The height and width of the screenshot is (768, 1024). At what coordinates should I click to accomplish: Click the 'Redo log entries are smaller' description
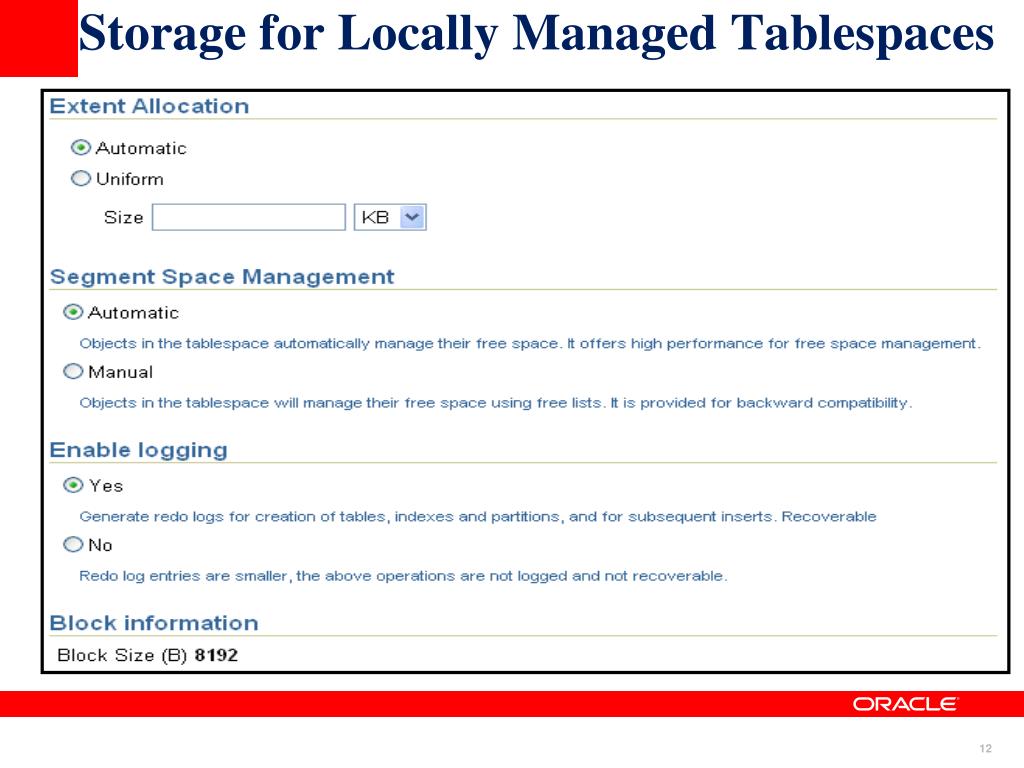(403, 576)
